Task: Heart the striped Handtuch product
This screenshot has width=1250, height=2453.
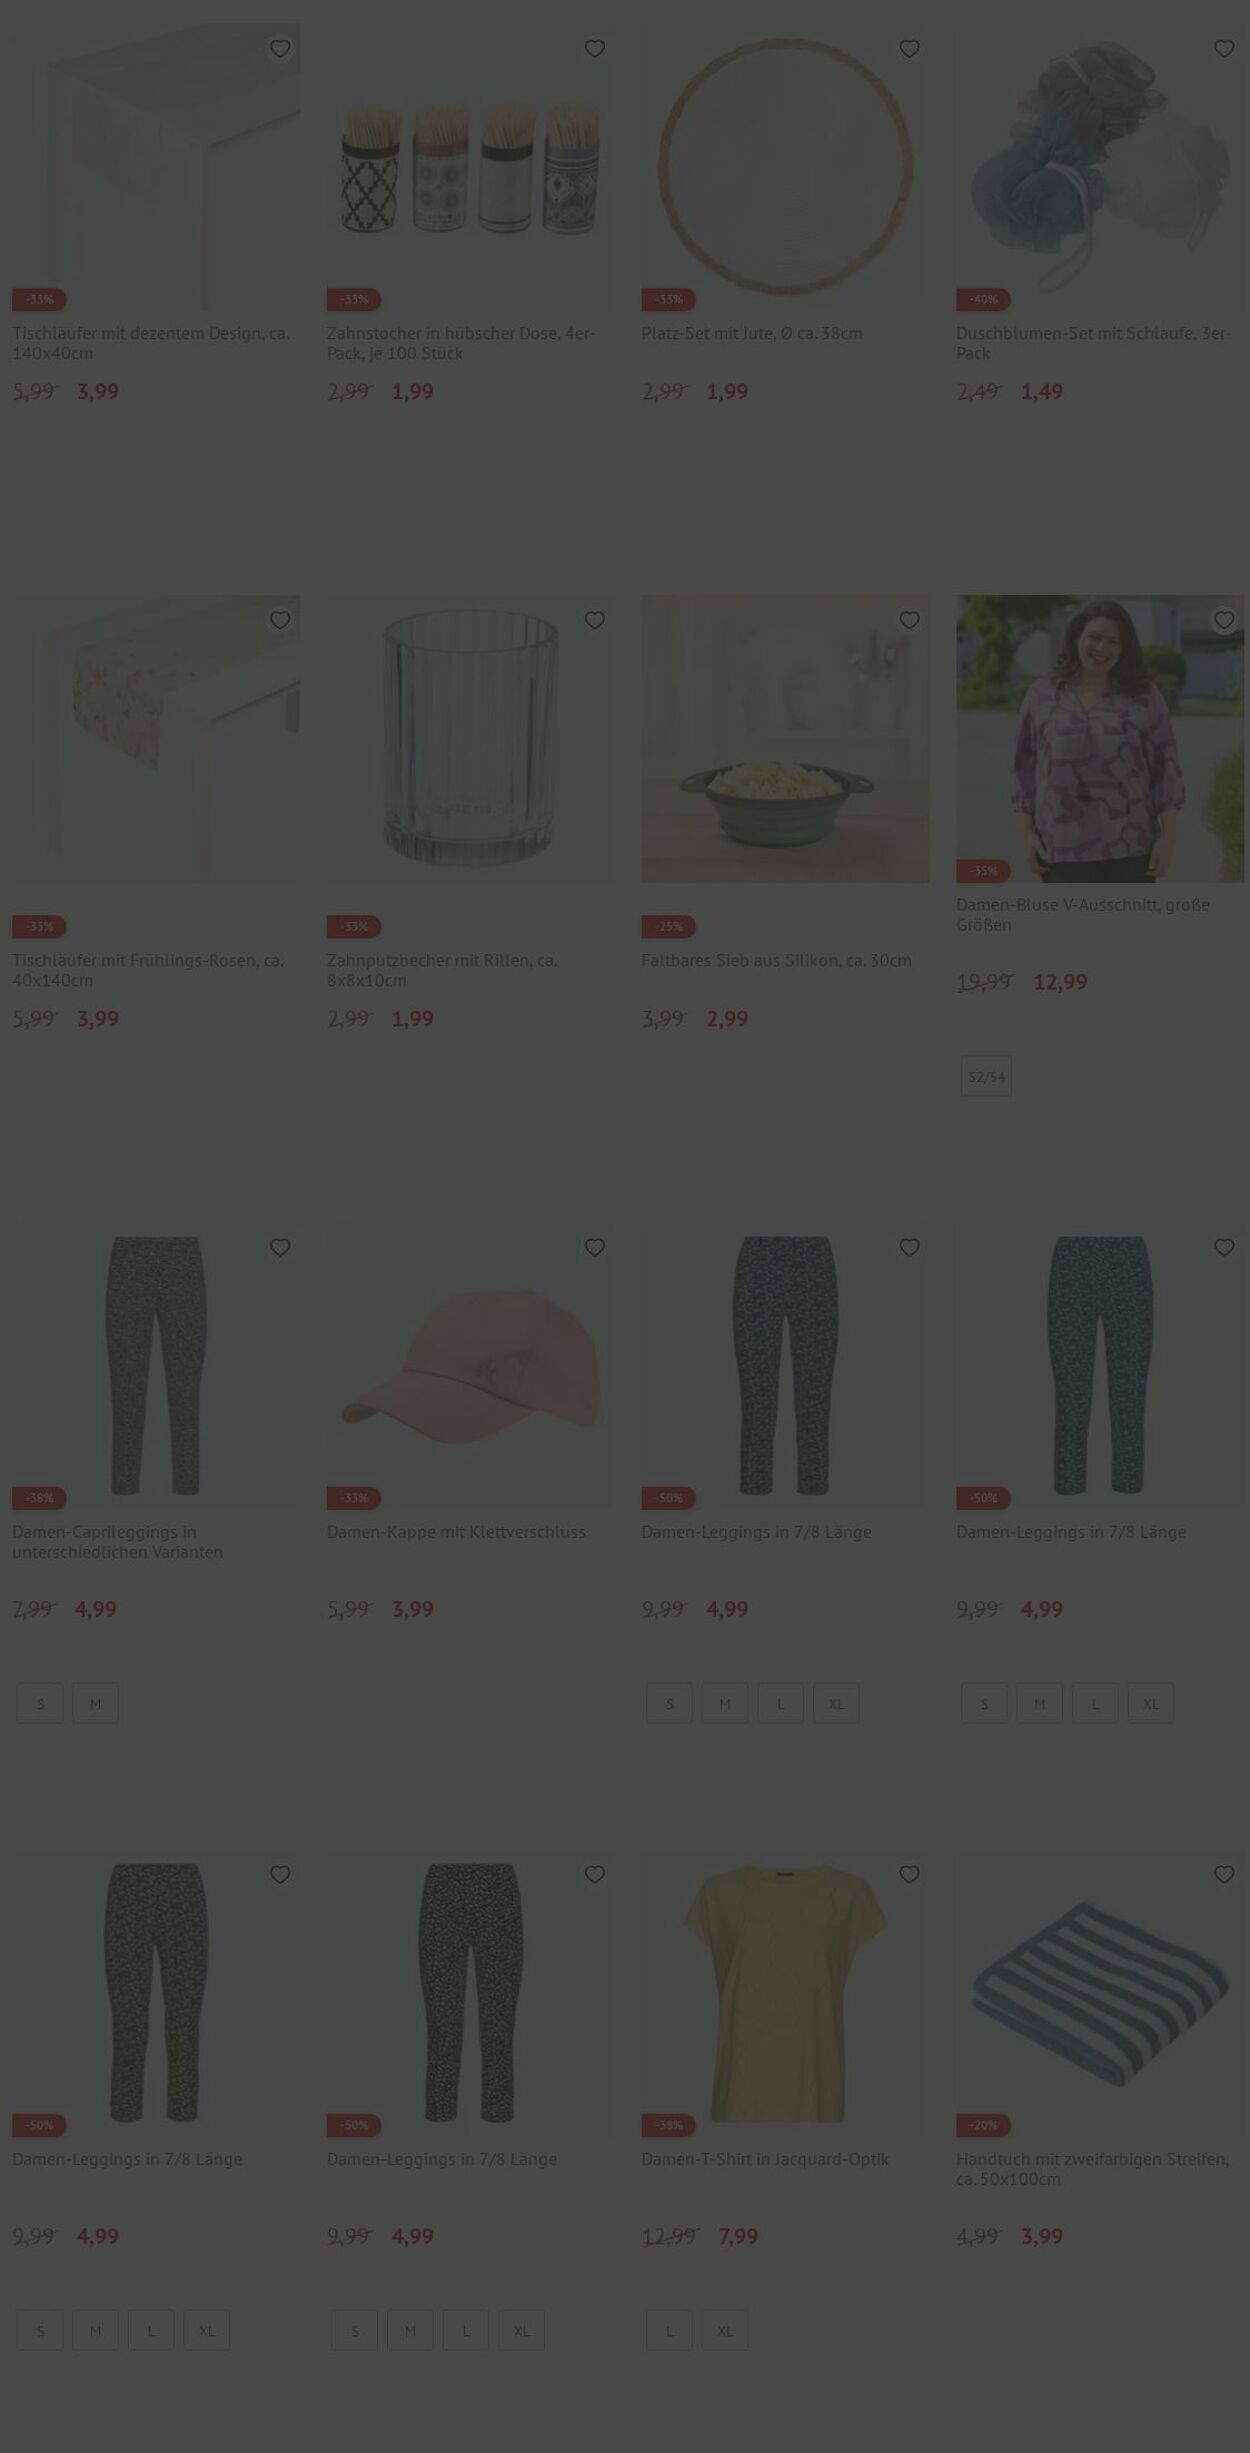Action: coord(1224,1875)
